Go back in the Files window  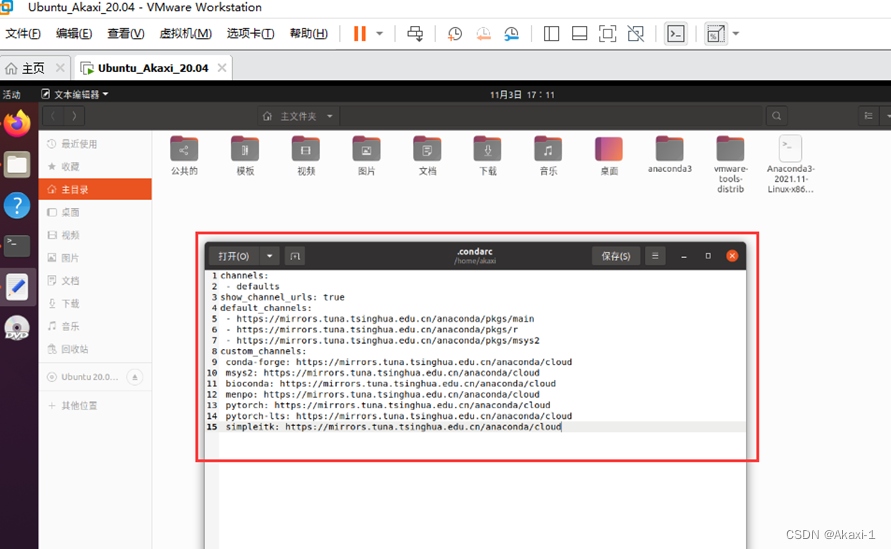[53, 116]
